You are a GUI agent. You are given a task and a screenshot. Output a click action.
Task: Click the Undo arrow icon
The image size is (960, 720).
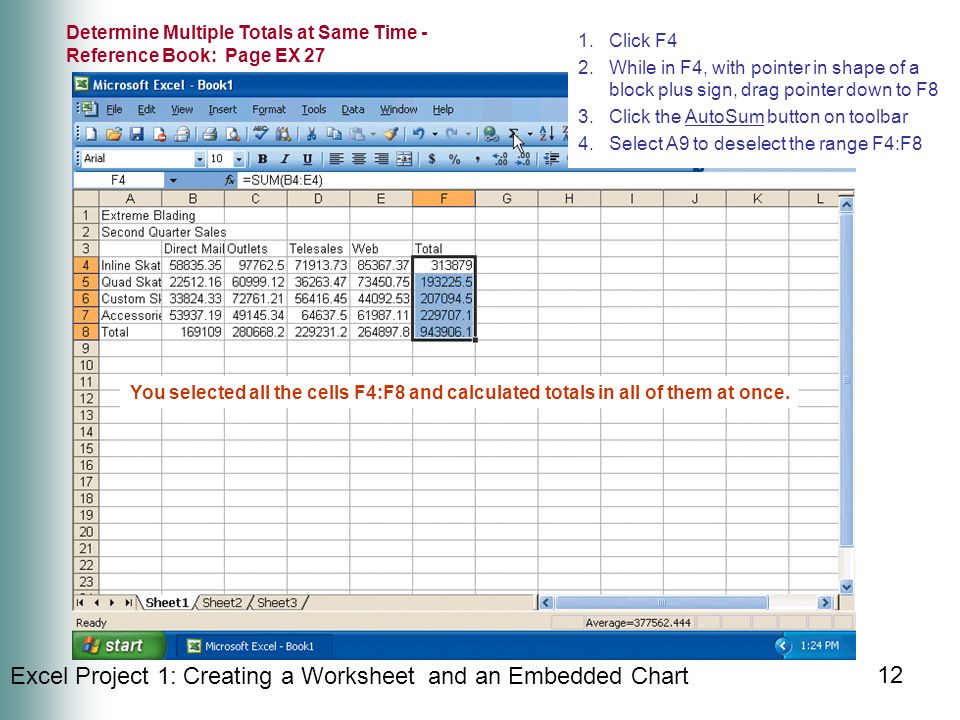(x=419, y=133)
